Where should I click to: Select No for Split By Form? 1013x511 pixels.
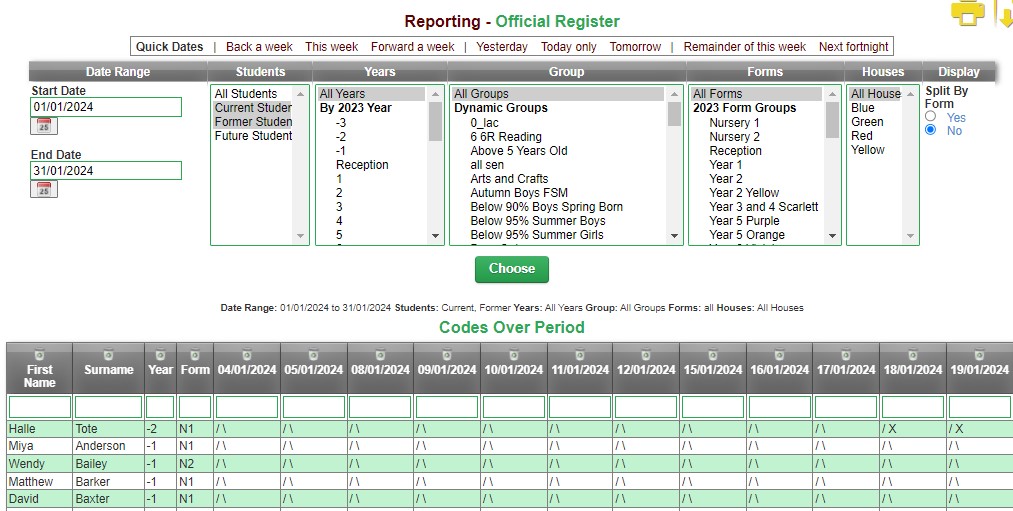point(930,130)
